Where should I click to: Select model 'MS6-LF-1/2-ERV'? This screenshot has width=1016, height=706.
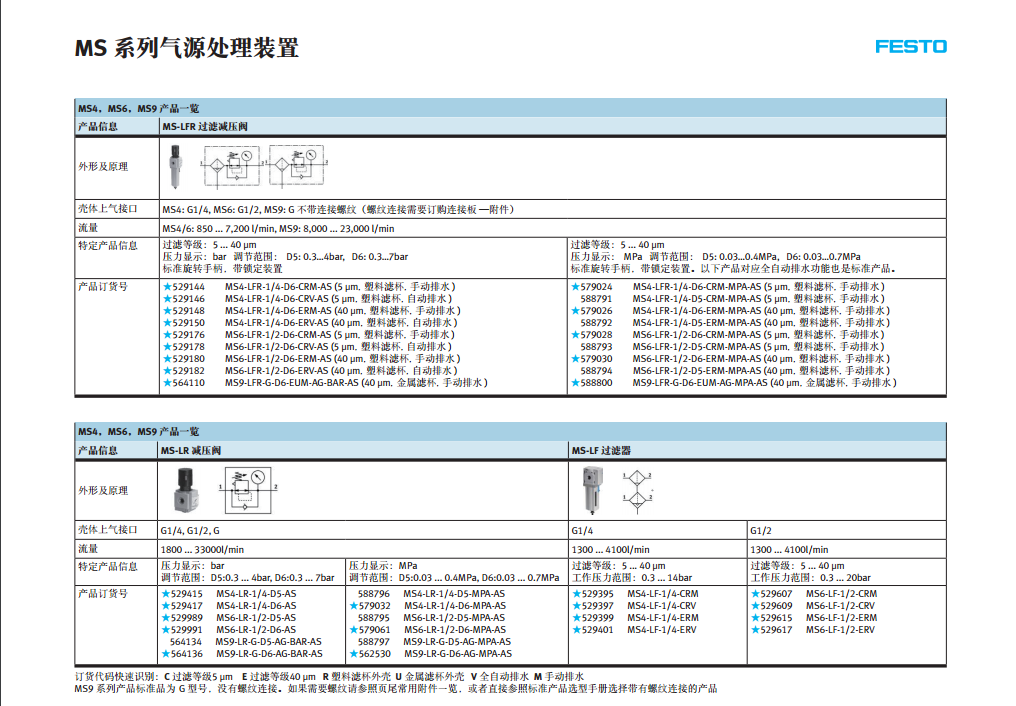pyautogui.click(x=840, y=630)
